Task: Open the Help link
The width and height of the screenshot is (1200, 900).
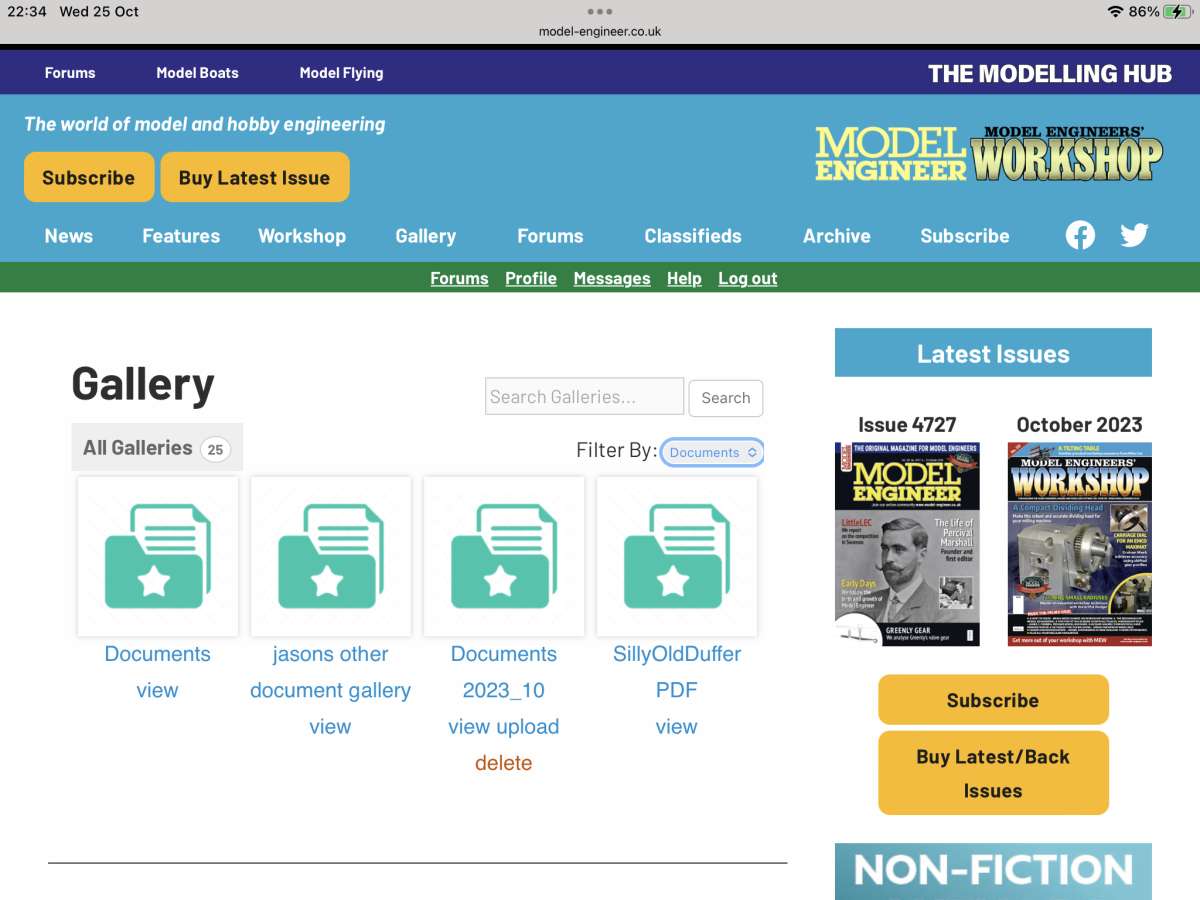Action: click(684, 278)
